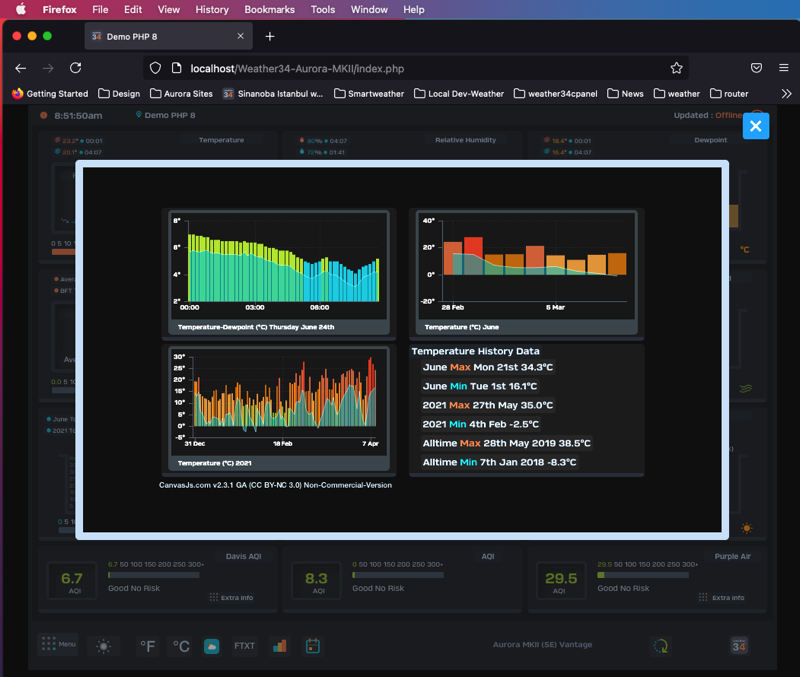The image size is (800, 677).
Task: Go back with browser back arrow
Action: (x=20, y=68)
